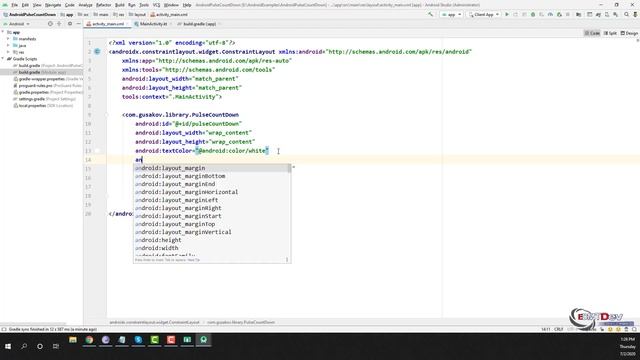The image size is (640, 360).
Task: Open settings.gradle in Gradle Scripts
Action: coord(44,99)
